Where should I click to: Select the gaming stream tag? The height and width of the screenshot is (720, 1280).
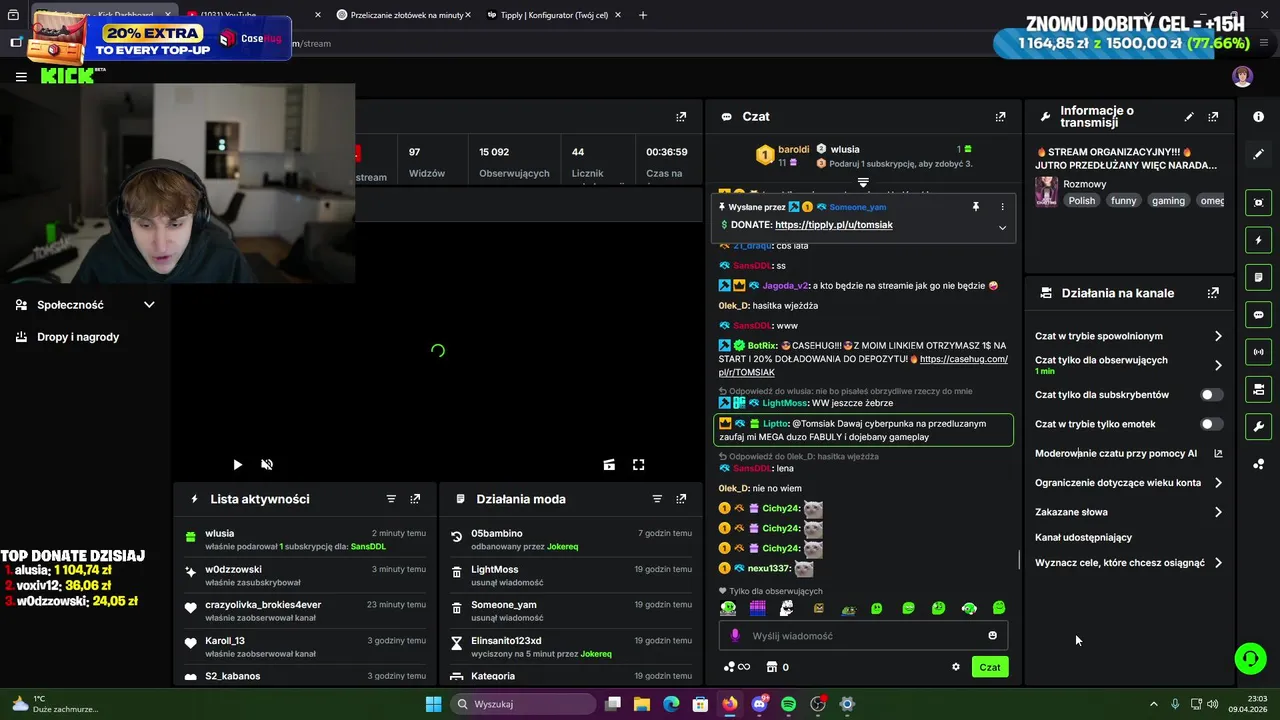[x=1168, y=201]
